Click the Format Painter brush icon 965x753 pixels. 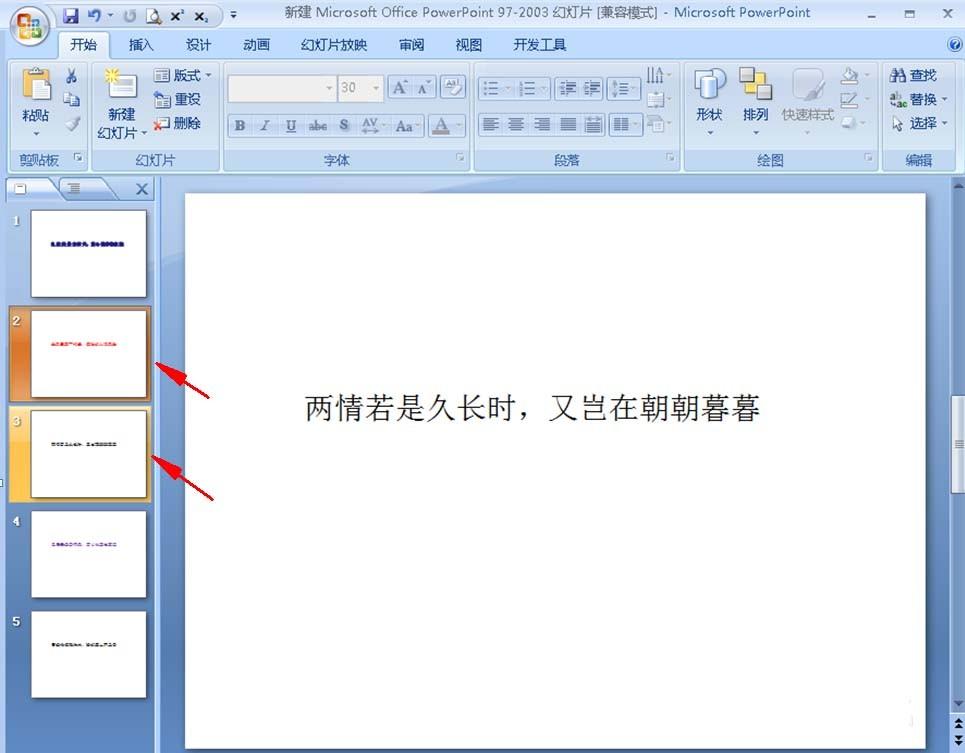click(72, 124)
